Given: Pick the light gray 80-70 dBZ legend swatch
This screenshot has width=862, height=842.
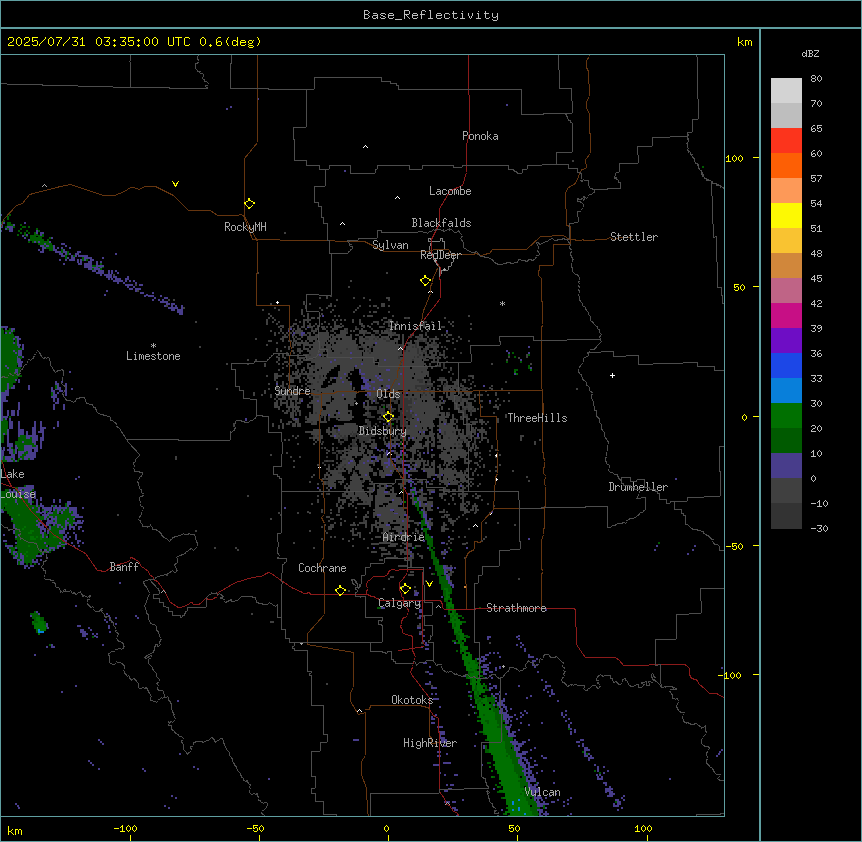Looking at the screenshot, I should coord(786,90).
